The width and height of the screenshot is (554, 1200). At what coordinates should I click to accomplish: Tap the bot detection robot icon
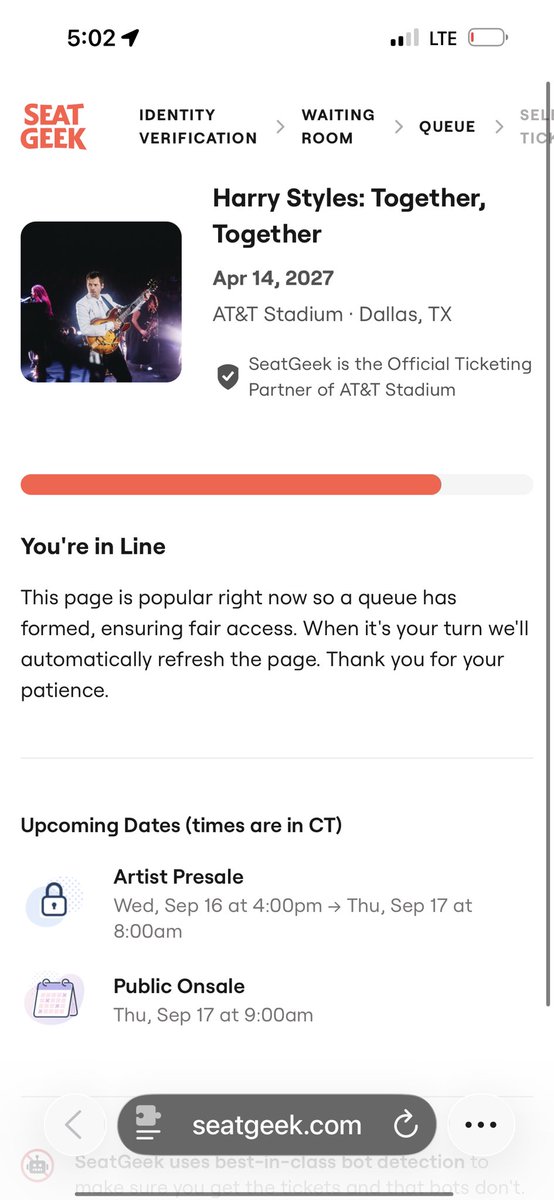pos(37,1163)
